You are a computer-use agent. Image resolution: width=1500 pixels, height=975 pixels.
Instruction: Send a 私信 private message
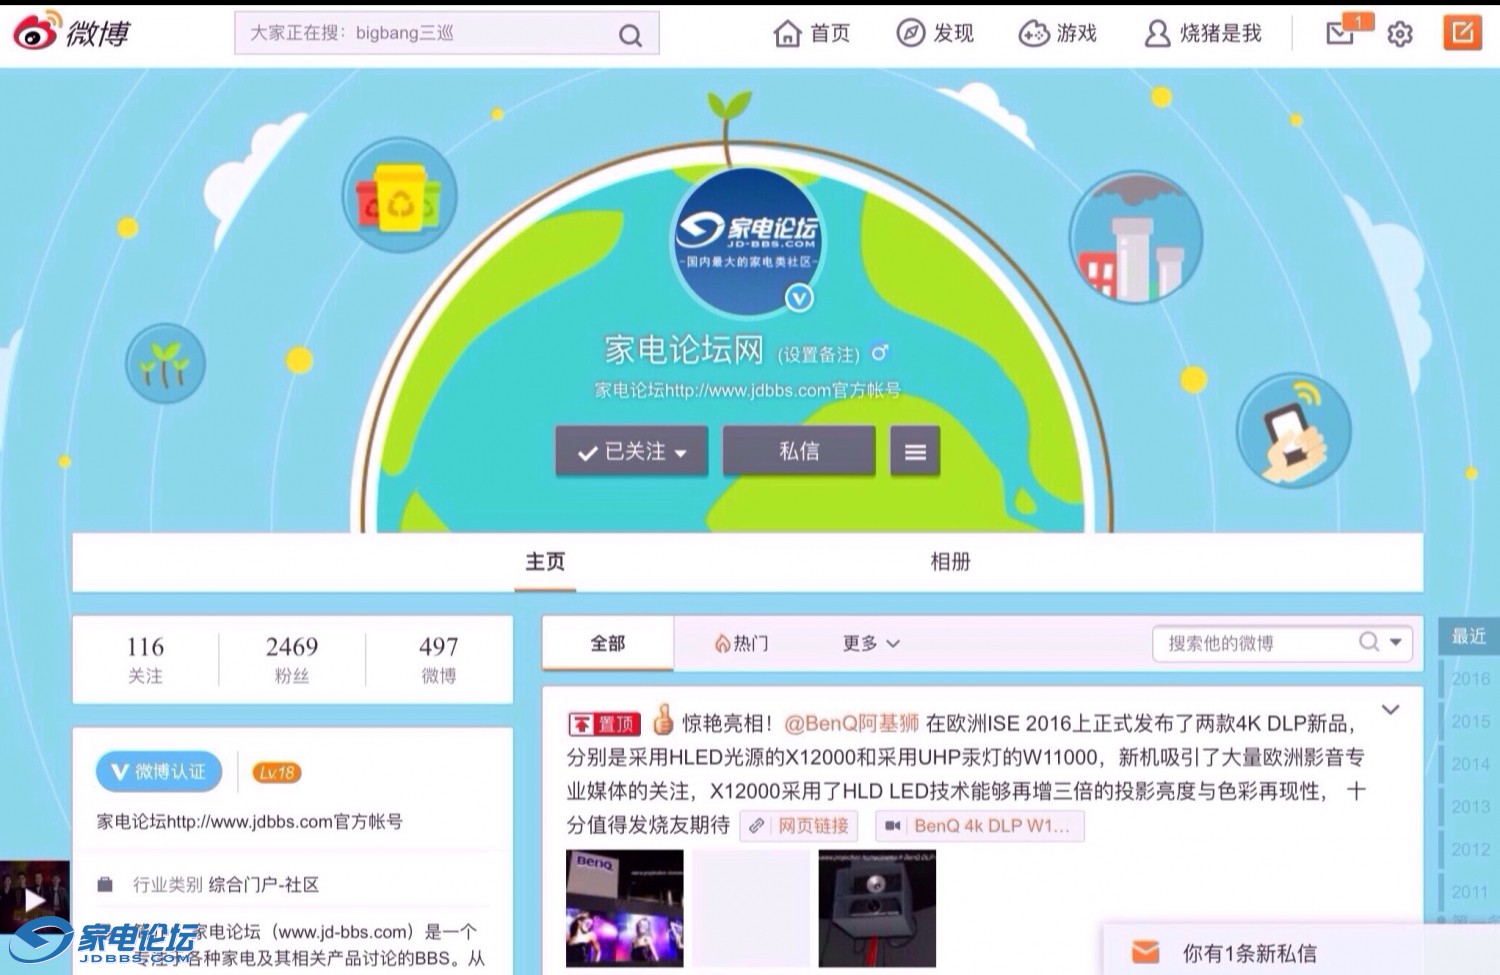(x=799, y=451)
